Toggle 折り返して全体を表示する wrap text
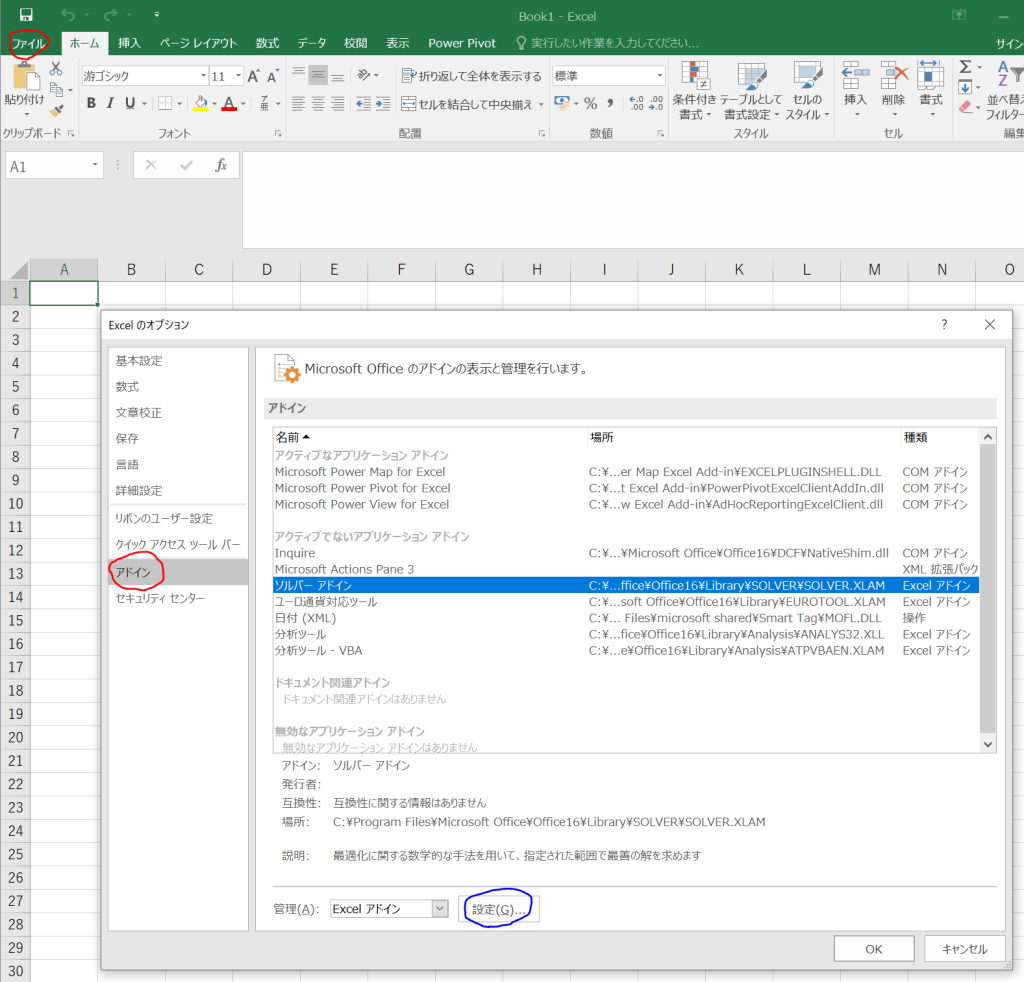 471,76
